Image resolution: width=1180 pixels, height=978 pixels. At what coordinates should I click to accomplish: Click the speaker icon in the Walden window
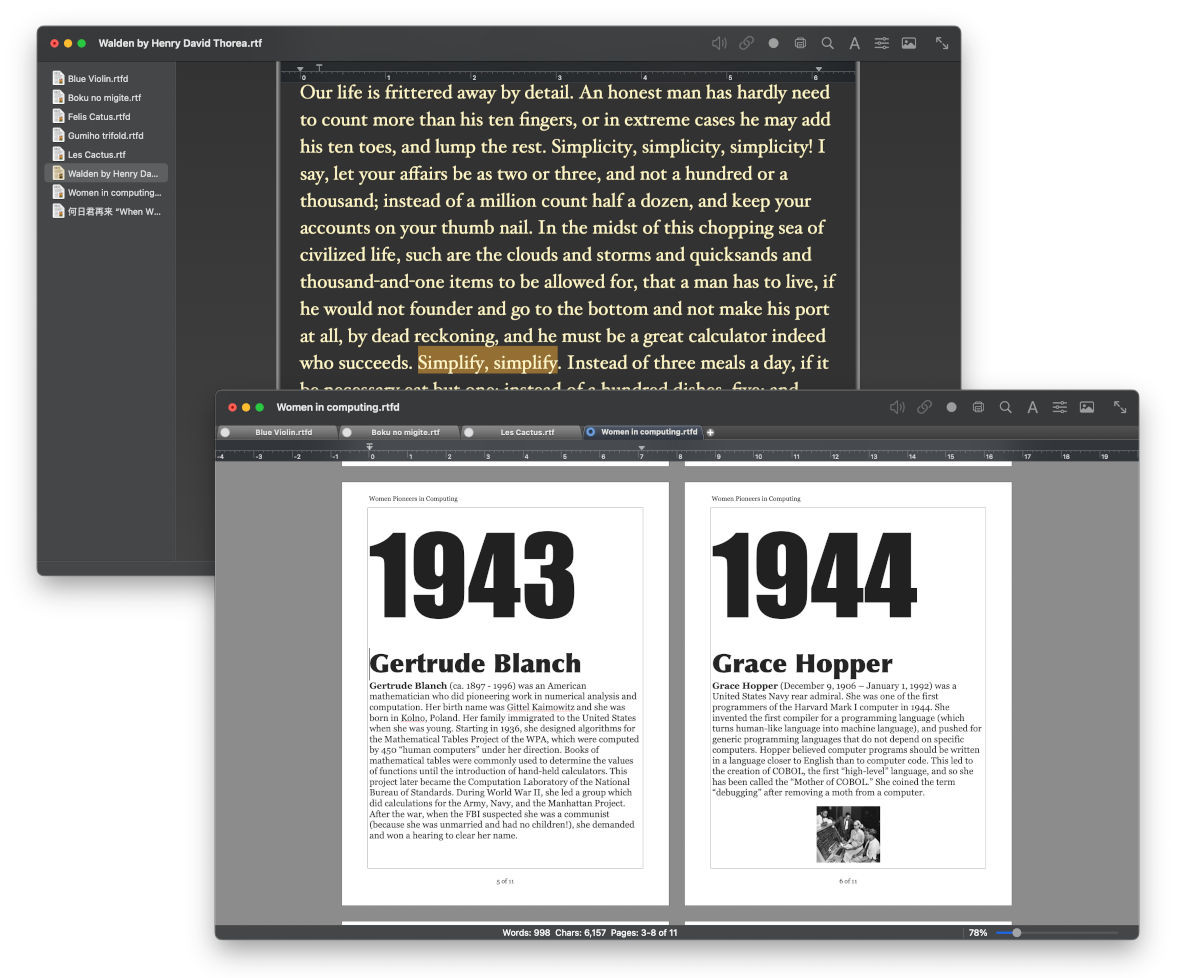[x=718, y=43]
